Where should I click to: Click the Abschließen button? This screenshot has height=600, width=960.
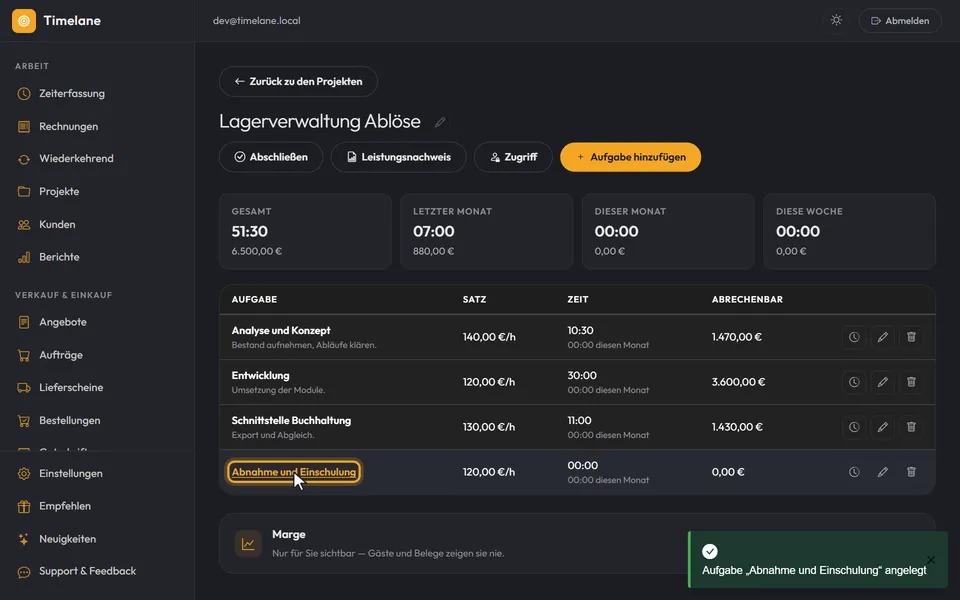(x=271, y=157)
